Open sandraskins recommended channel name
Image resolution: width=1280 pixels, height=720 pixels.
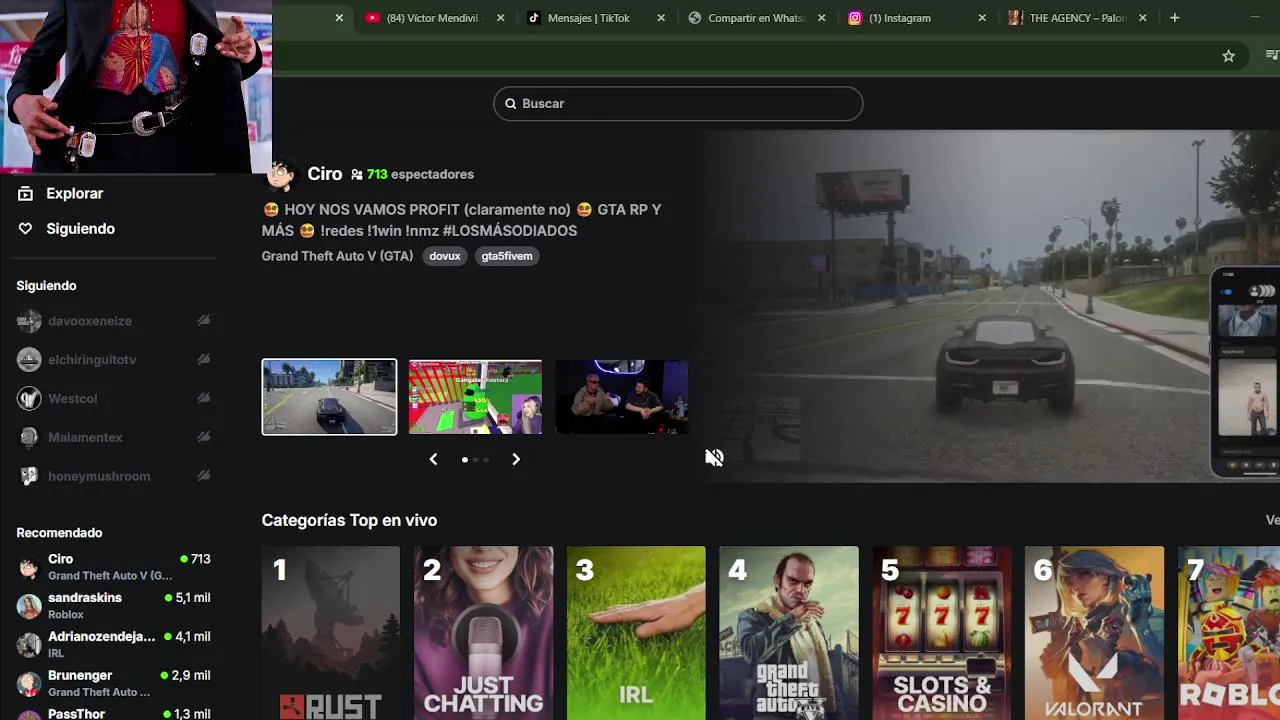85,598
